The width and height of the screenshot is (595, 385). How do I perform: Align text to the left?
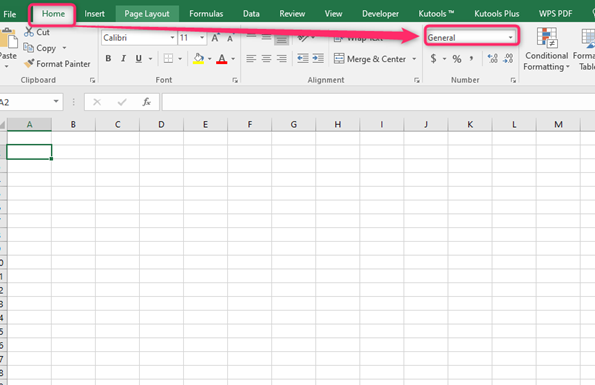tap(251, 58)
